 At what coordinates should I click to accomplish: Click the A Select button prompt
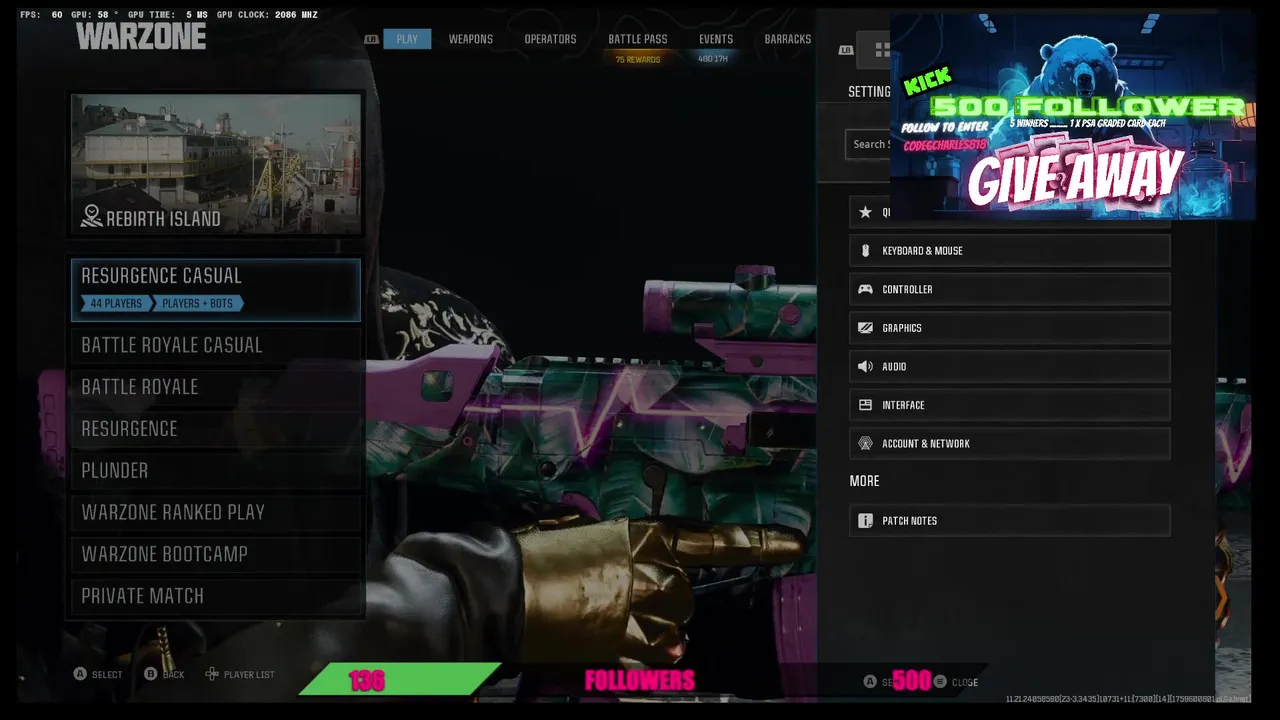click(x=80, y=674)
